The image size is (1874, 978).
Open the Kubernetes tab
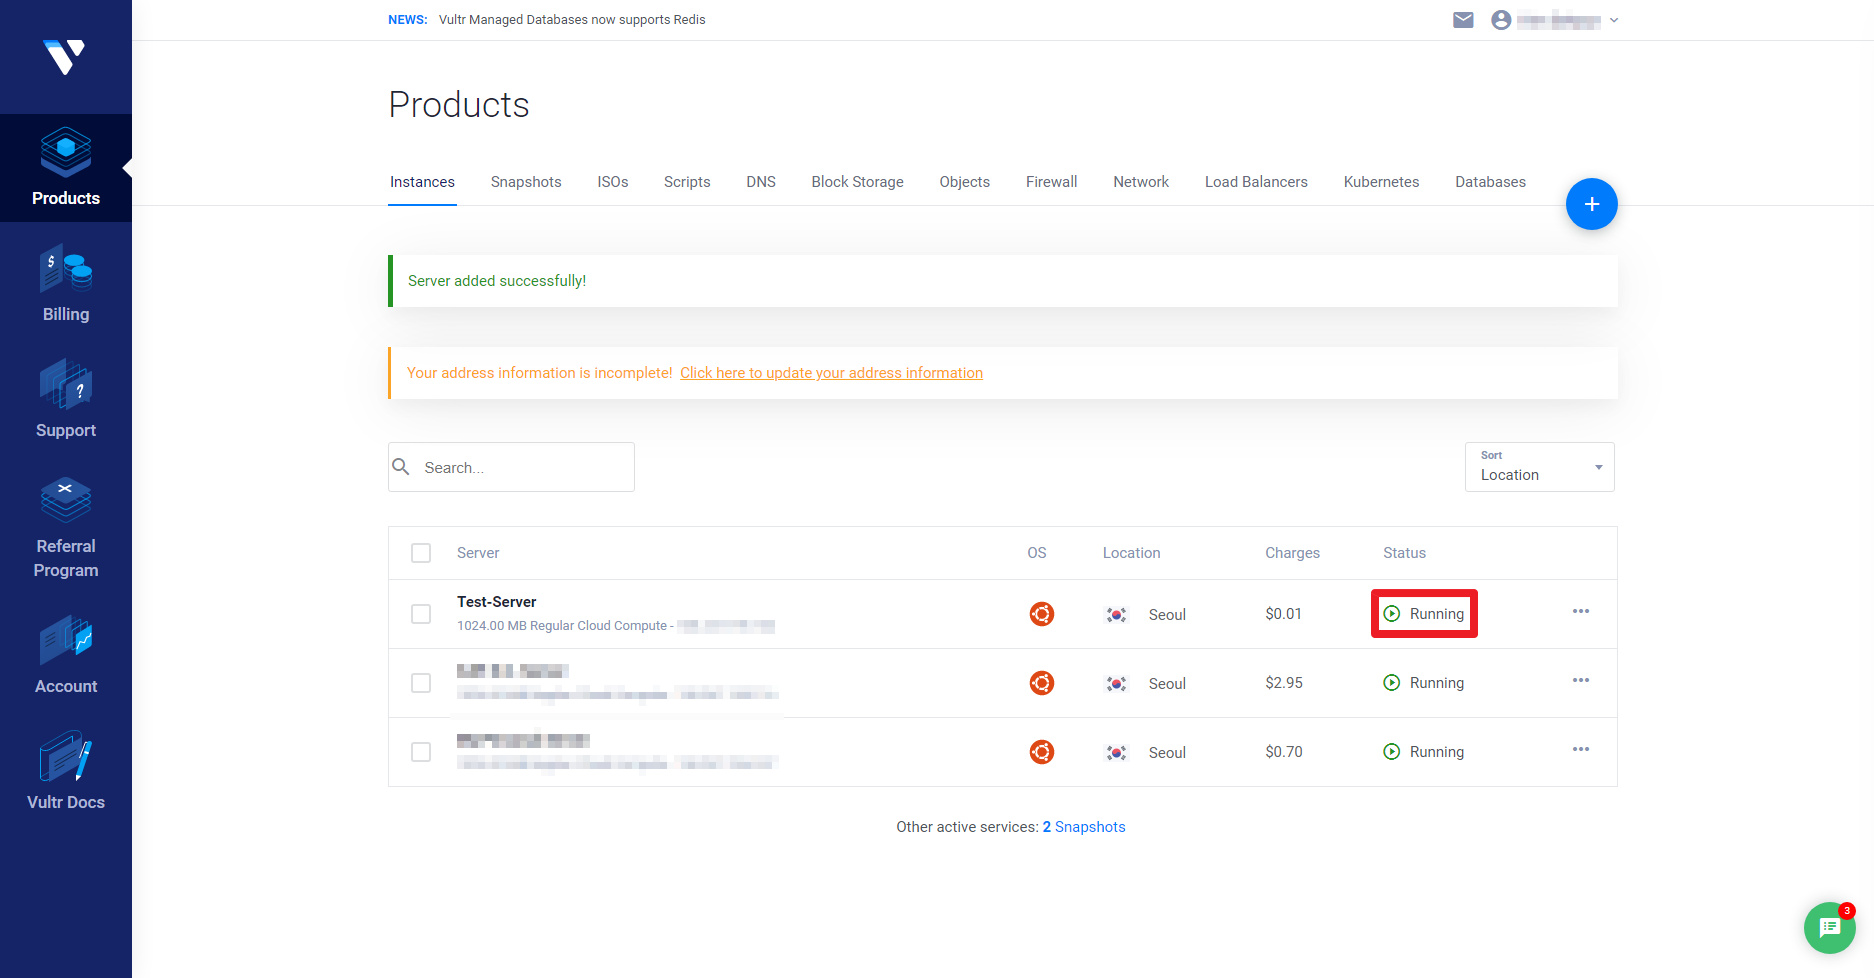click(x=1381, y=182)
